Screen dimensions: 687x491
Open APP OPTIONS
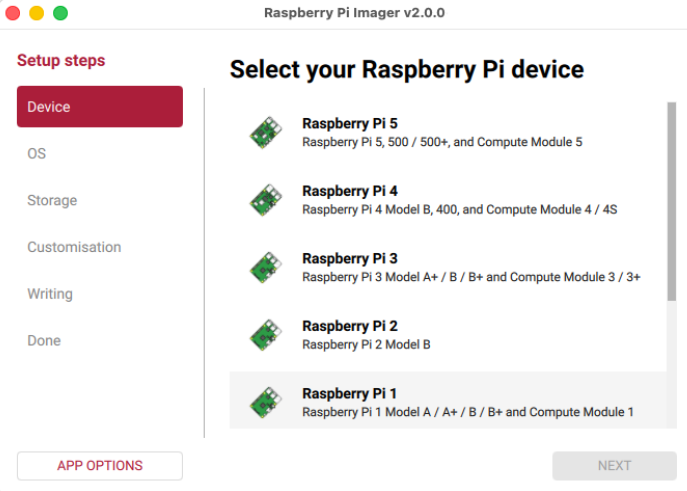coord(100,466)
